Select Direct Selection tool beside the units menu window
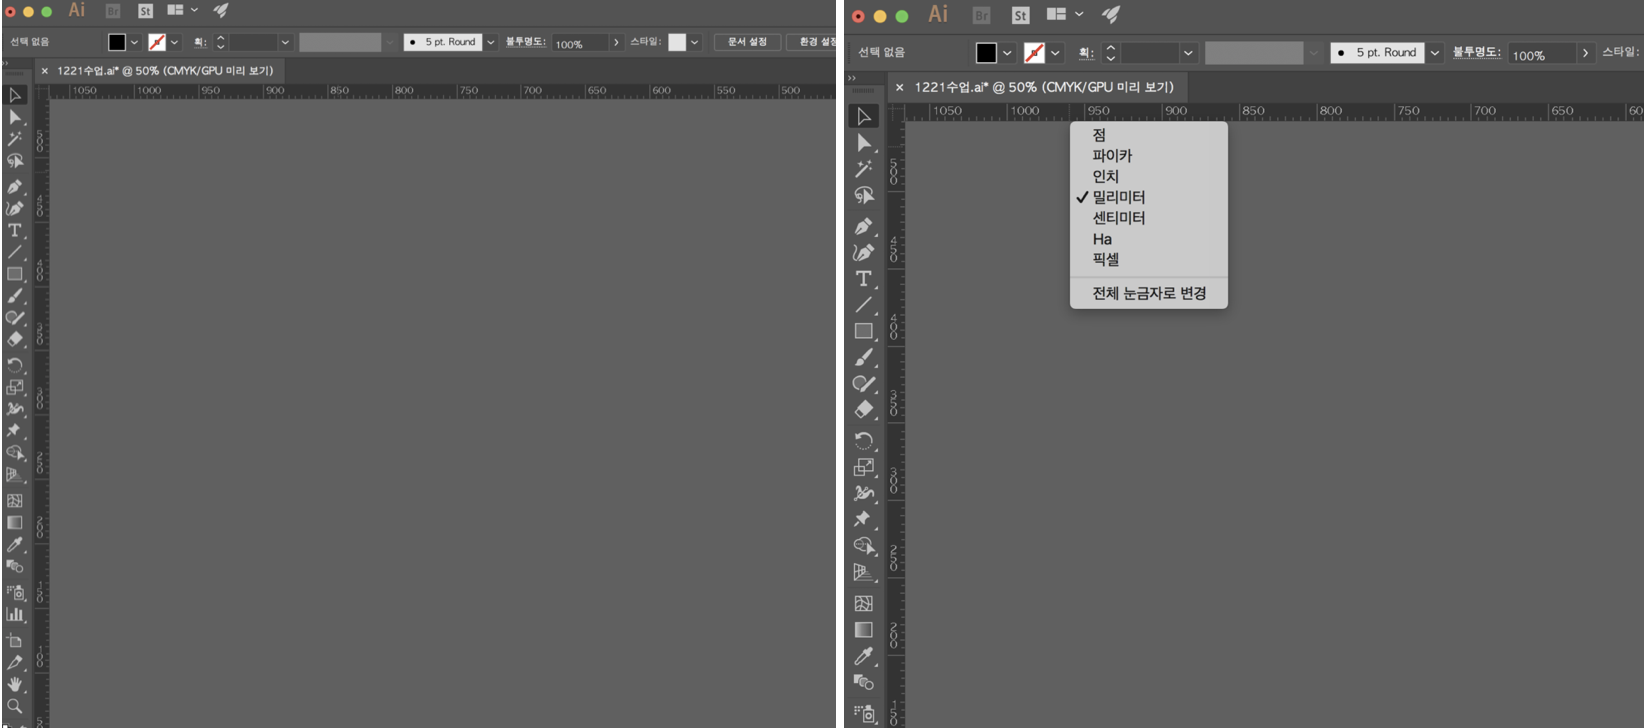 [864, 143]
